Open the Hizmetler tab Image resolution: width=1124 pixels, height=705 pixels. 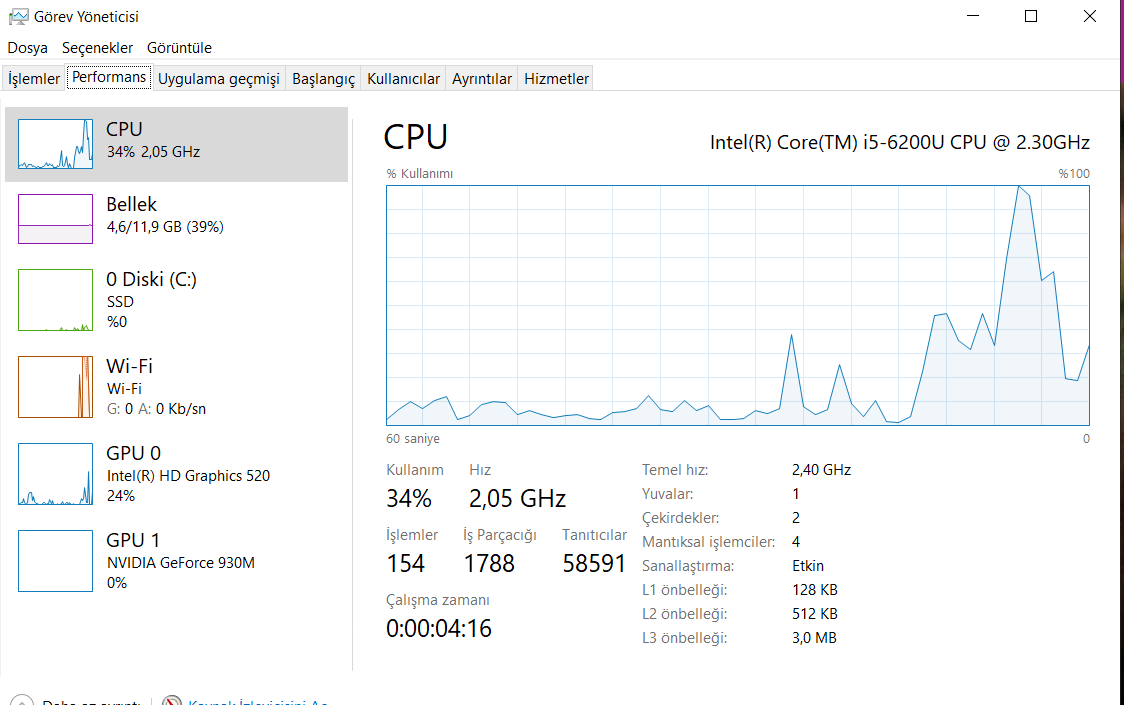[x=556, y=79]
